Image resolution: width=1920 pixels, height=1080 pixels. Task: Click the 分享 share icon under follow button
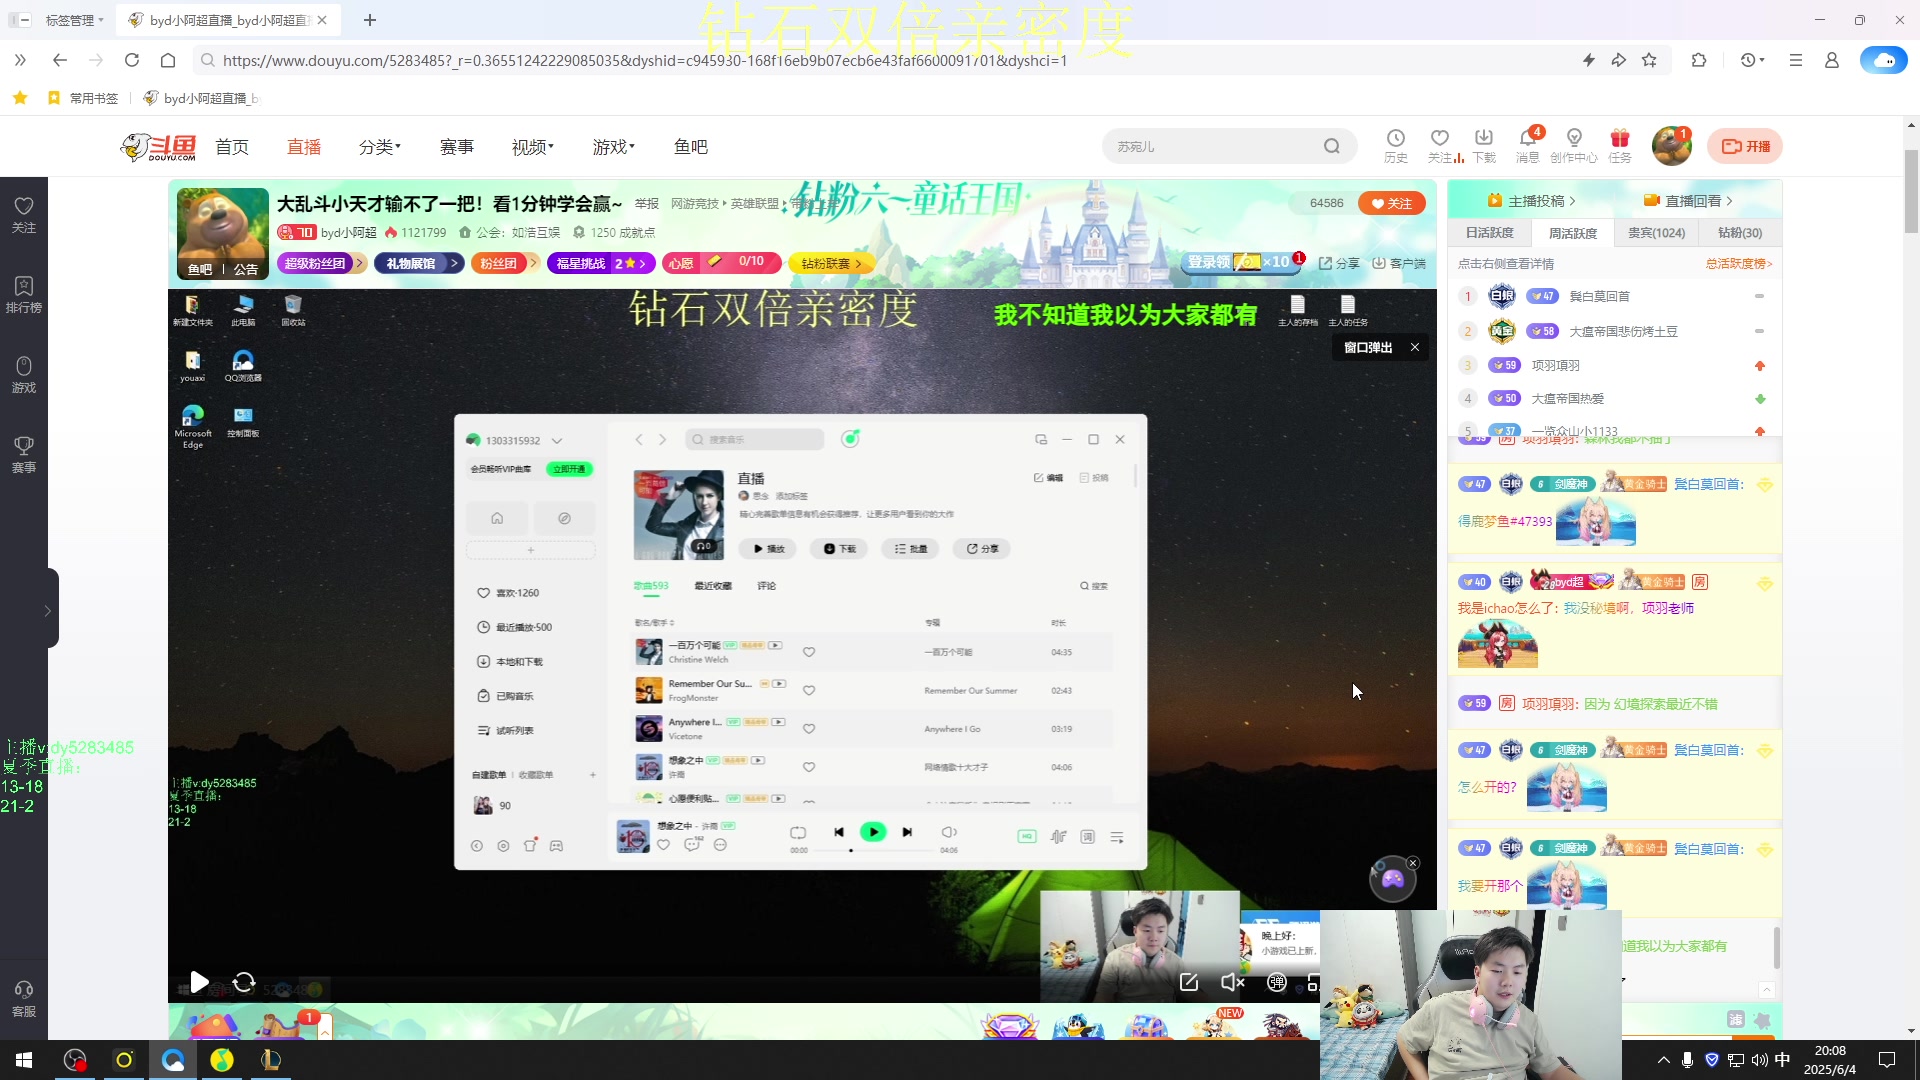(x=1339, y=263)
